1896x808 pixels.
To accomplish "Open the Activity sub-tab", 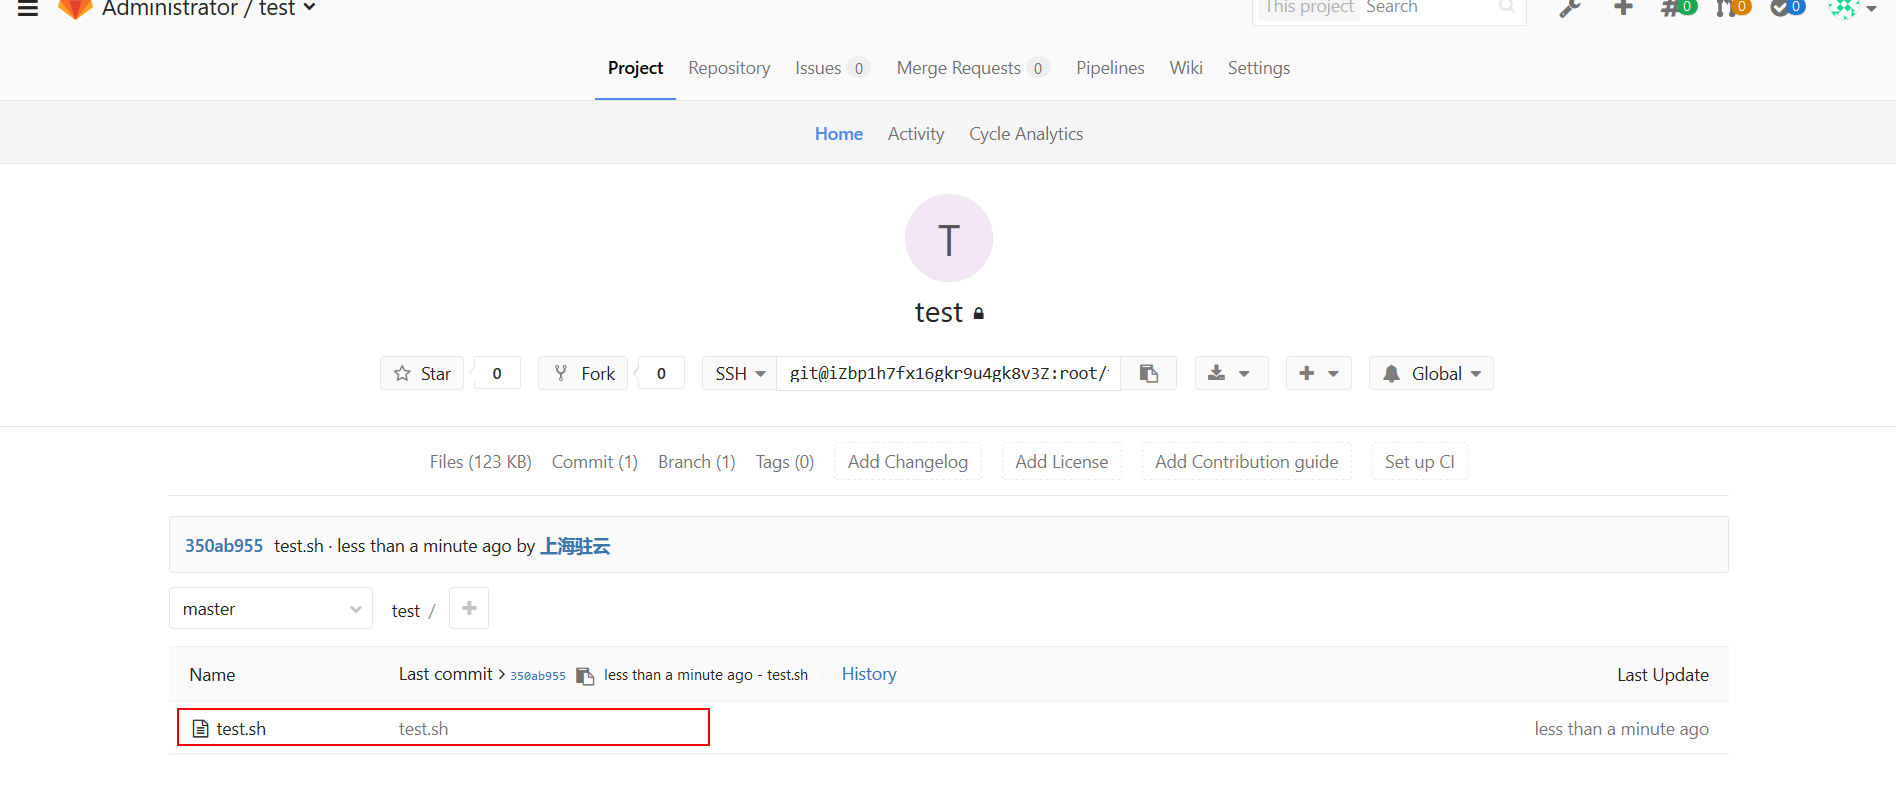I will [x=916, y=134].
